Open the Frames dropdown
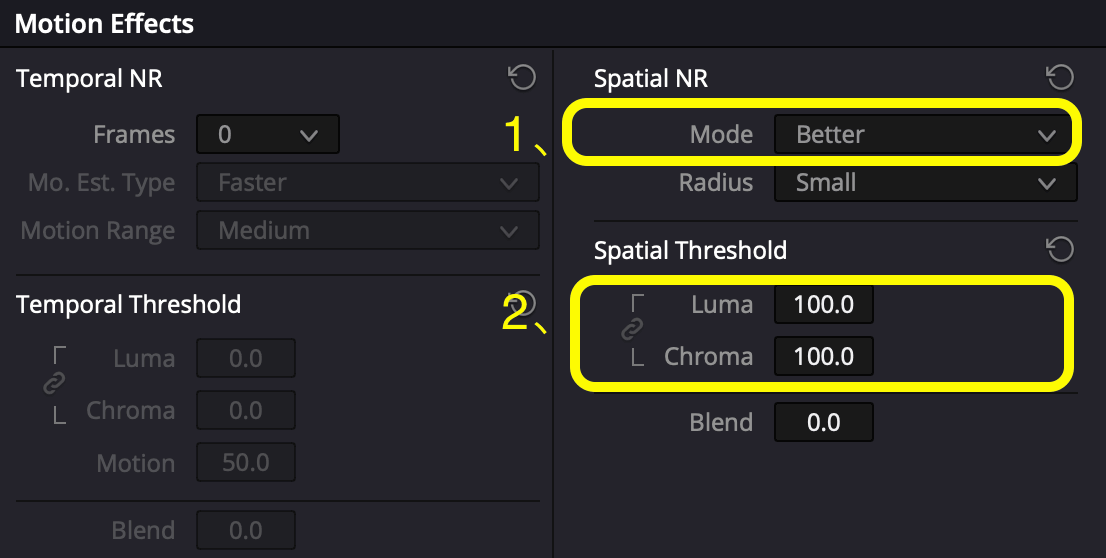 click(268, 134)
